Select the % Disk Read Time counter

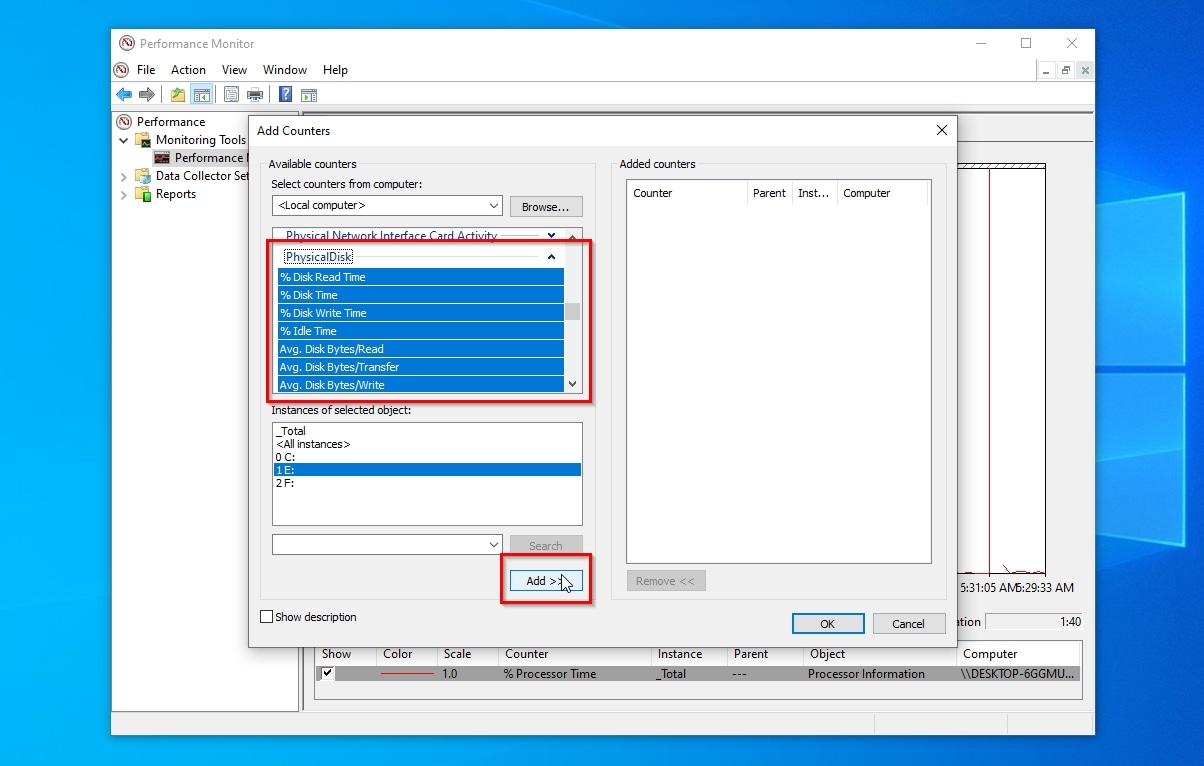421,277
